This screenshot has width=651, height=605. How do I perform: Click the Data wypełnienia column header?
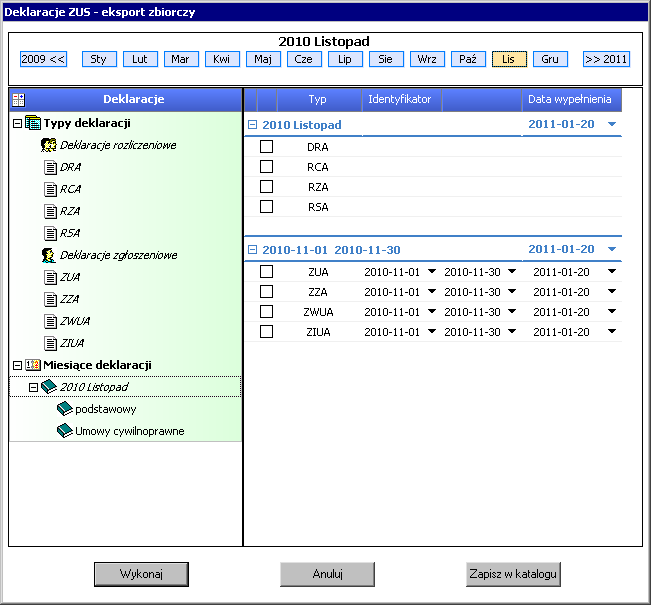click(x=570, y=100)
